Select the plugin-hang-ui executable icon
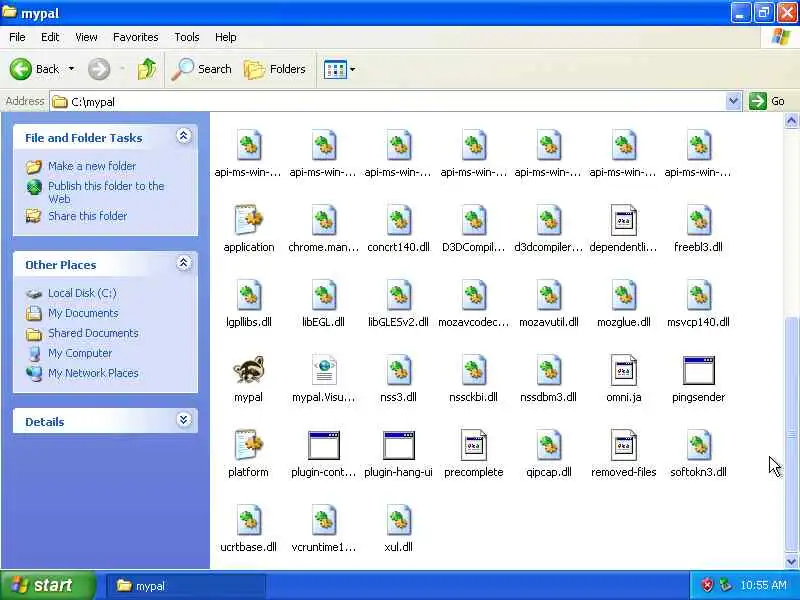The height and width of the screenshot is (600, 800). click(x=398, y=445)
